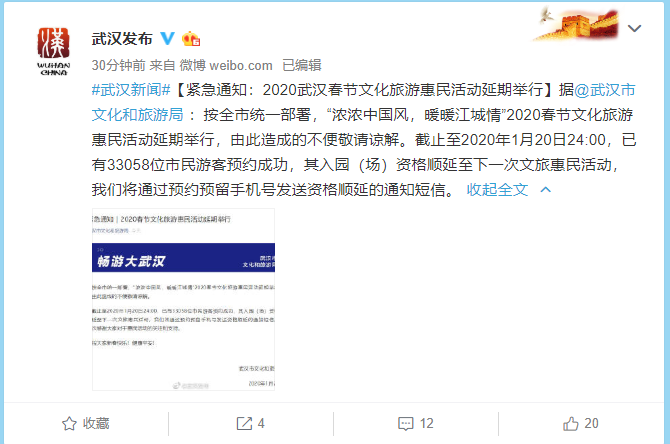Image resolution: width=670 pixels, height=444 pixels.
Task: Click the 武汉发布 avatar logo
Action: coord(53,50)
